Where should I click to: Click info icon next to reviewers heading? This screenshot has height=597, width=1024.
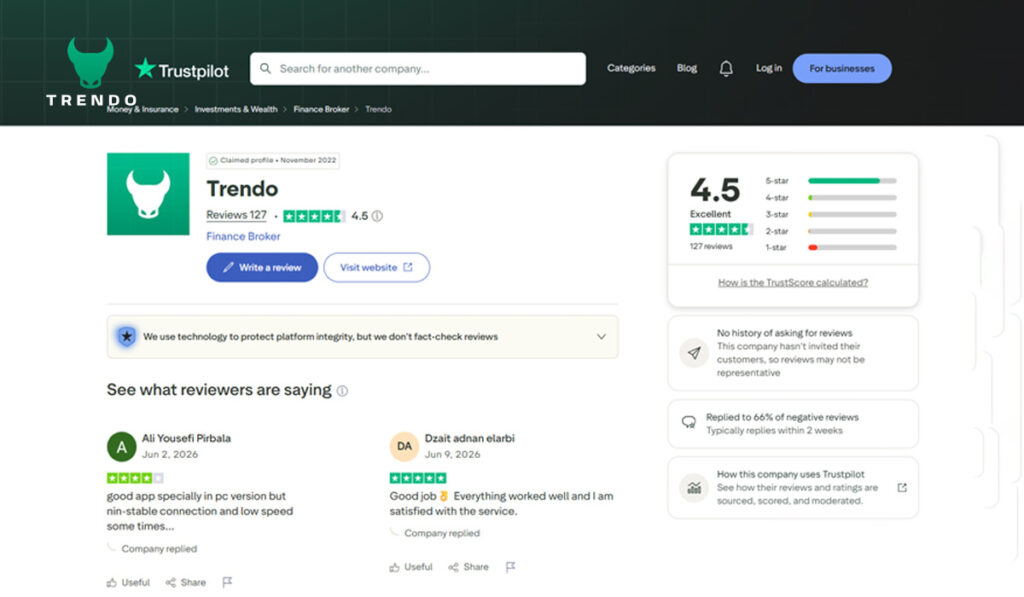(x=342, y=391)
